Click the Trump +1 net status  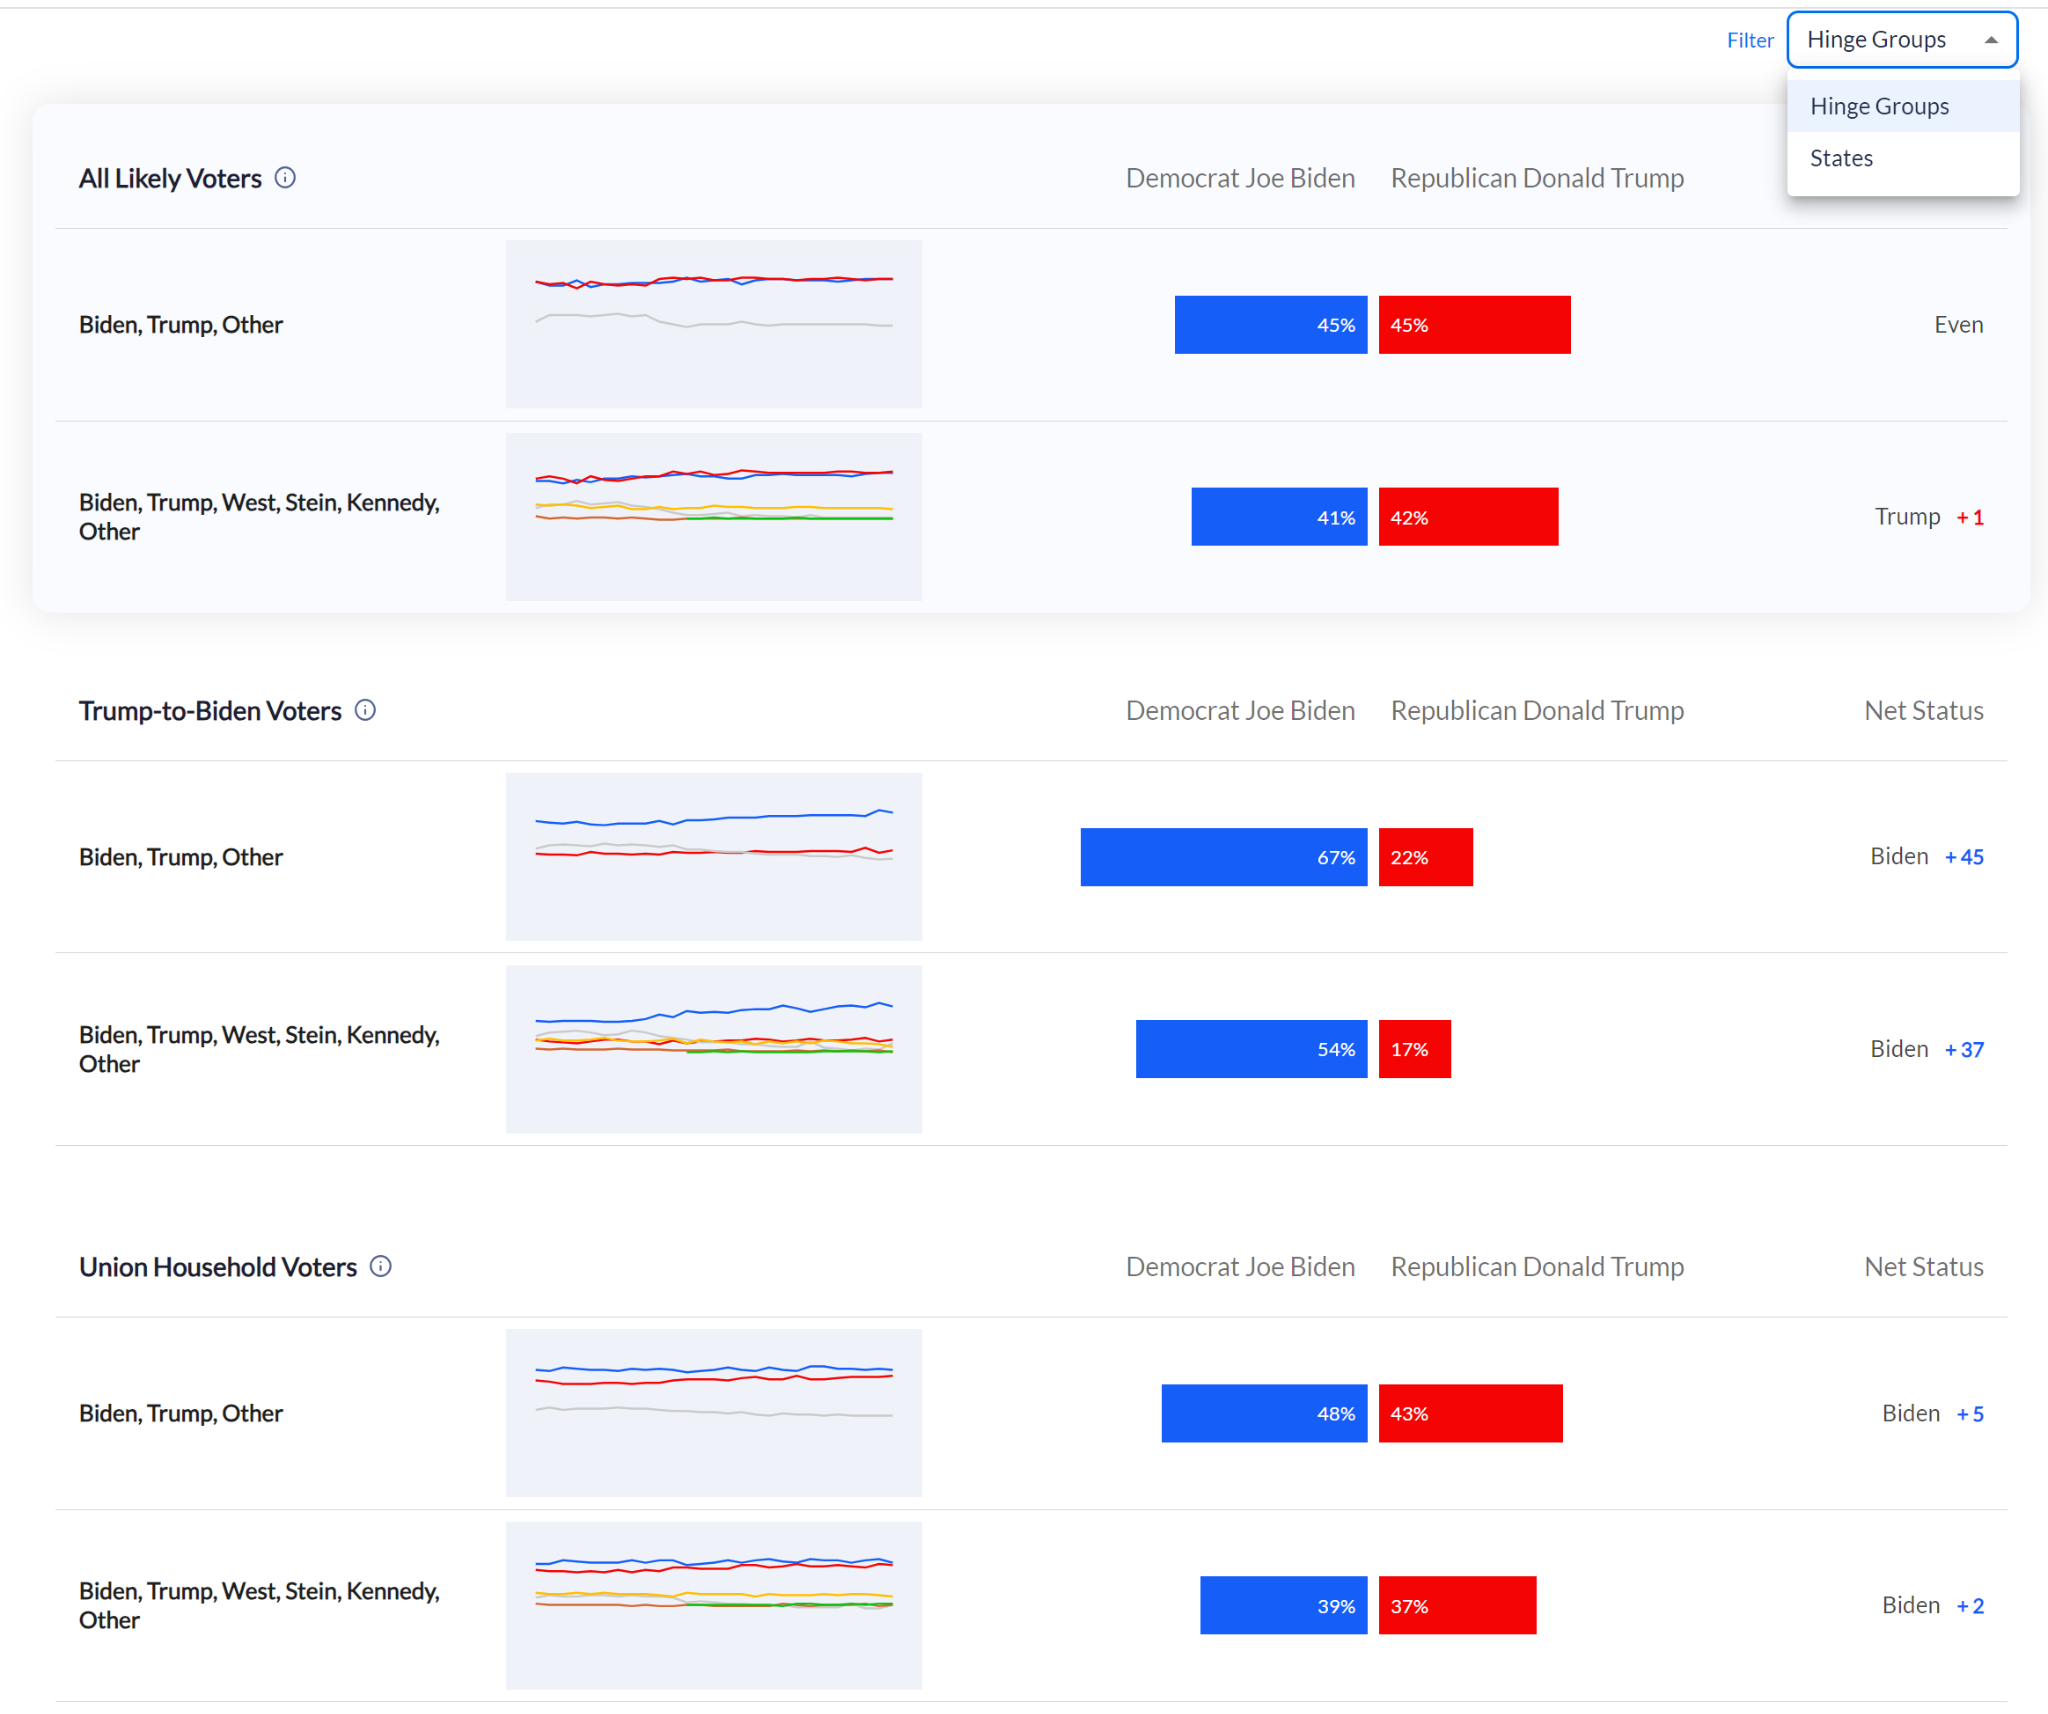coord(1928,517)
